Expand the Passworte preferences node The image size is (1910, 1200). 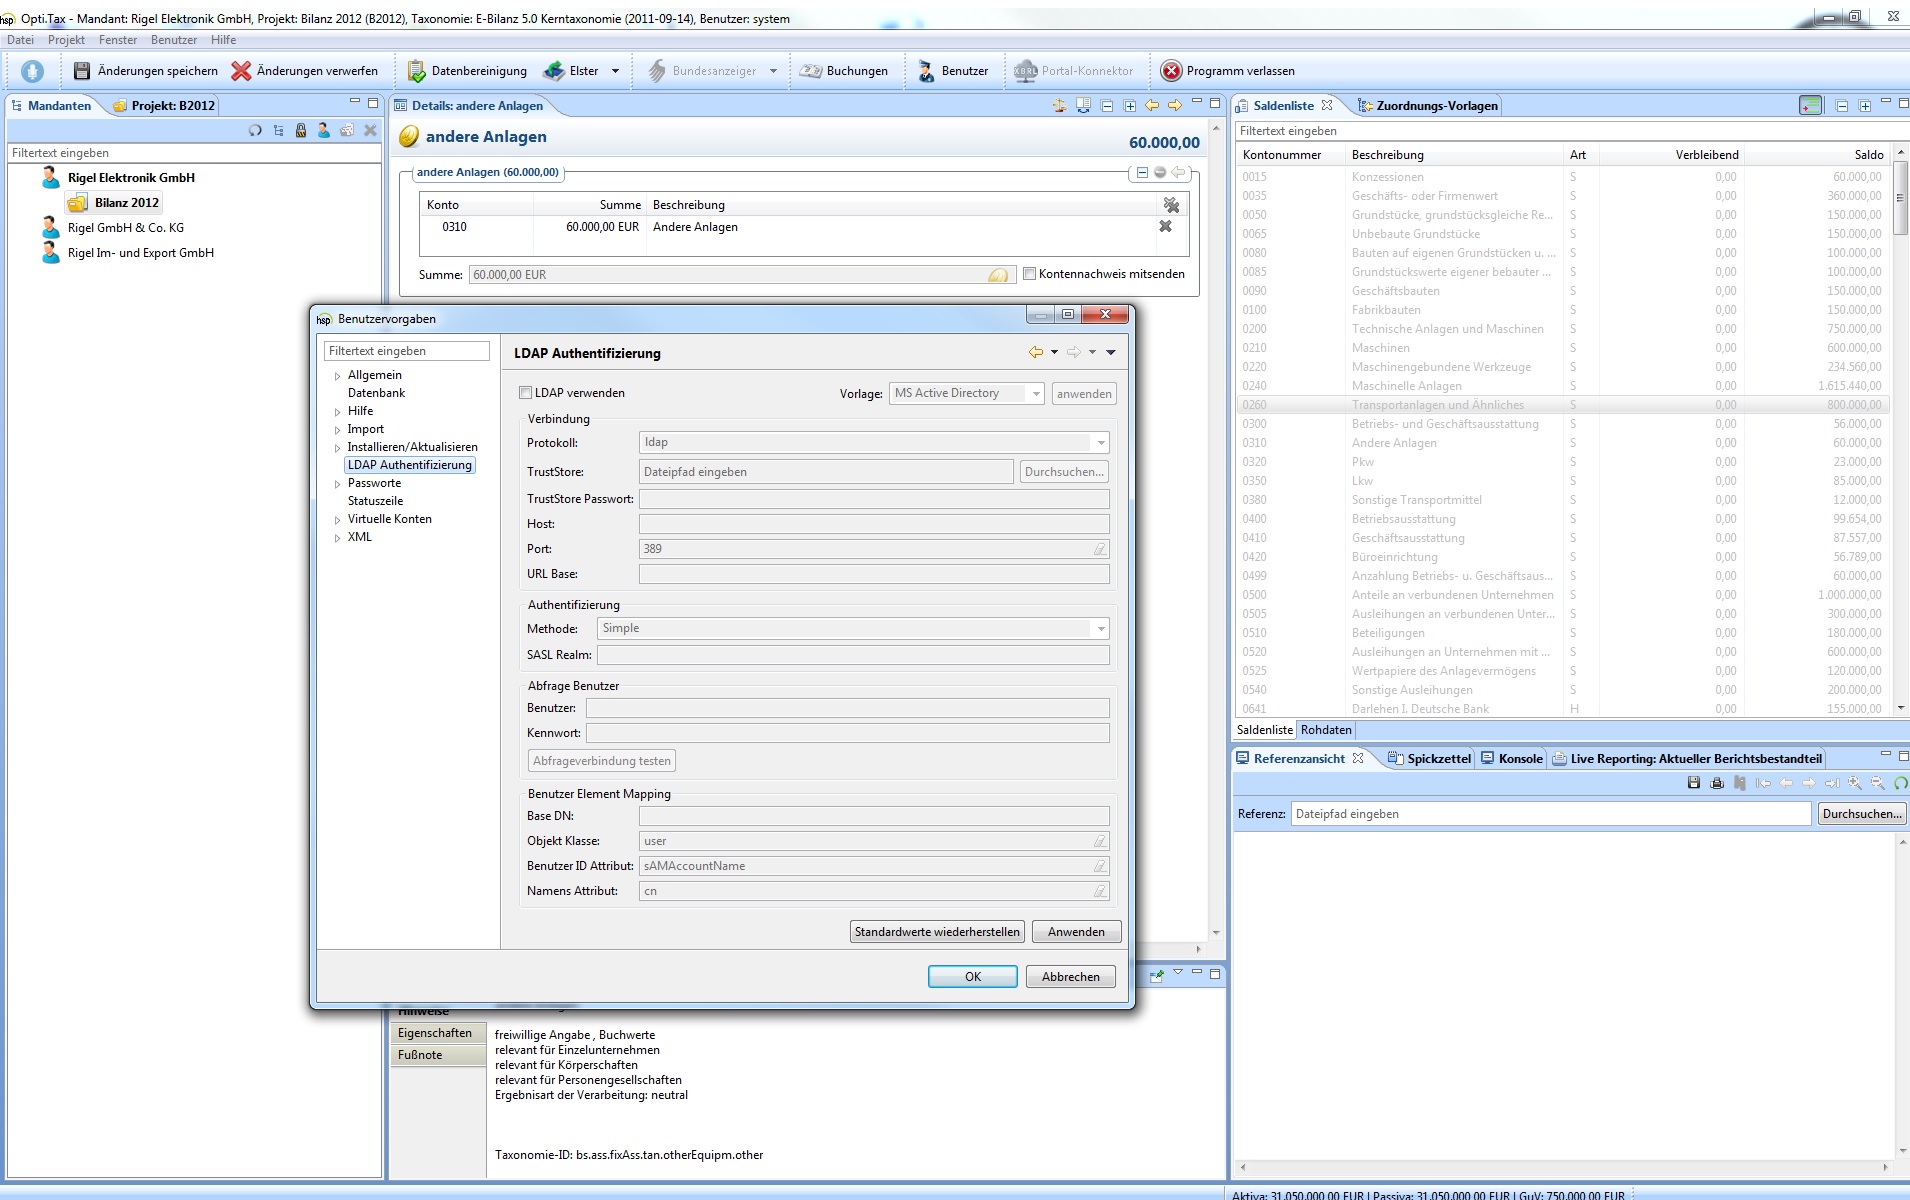point(337,484)
